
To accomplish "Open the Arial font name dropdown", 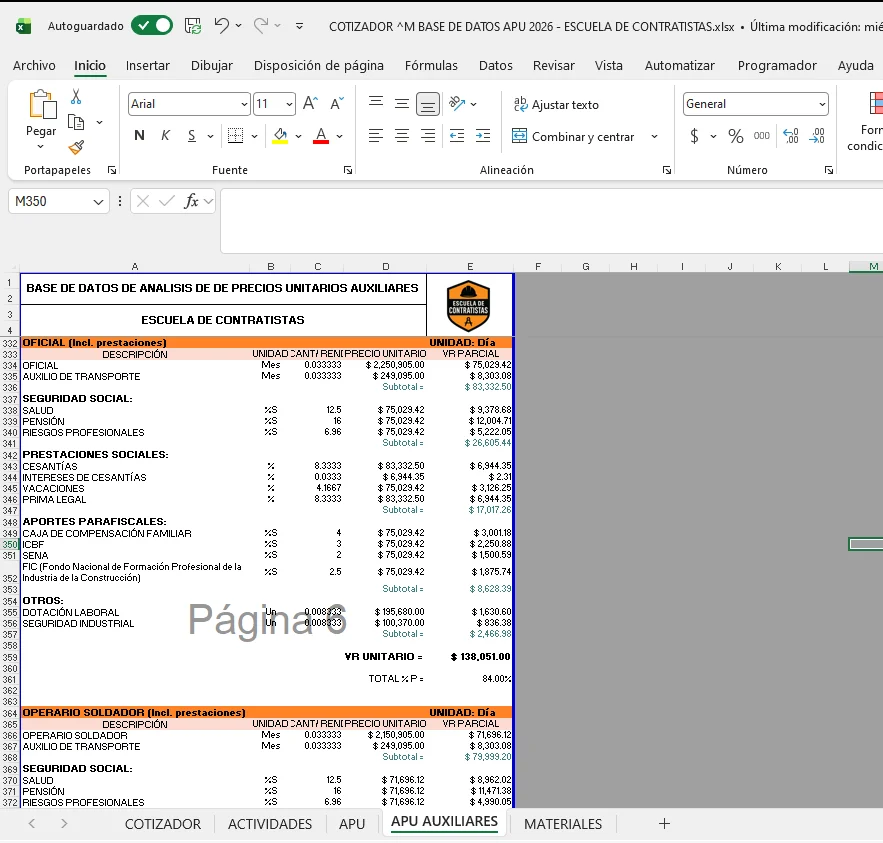I will [244, 104].
